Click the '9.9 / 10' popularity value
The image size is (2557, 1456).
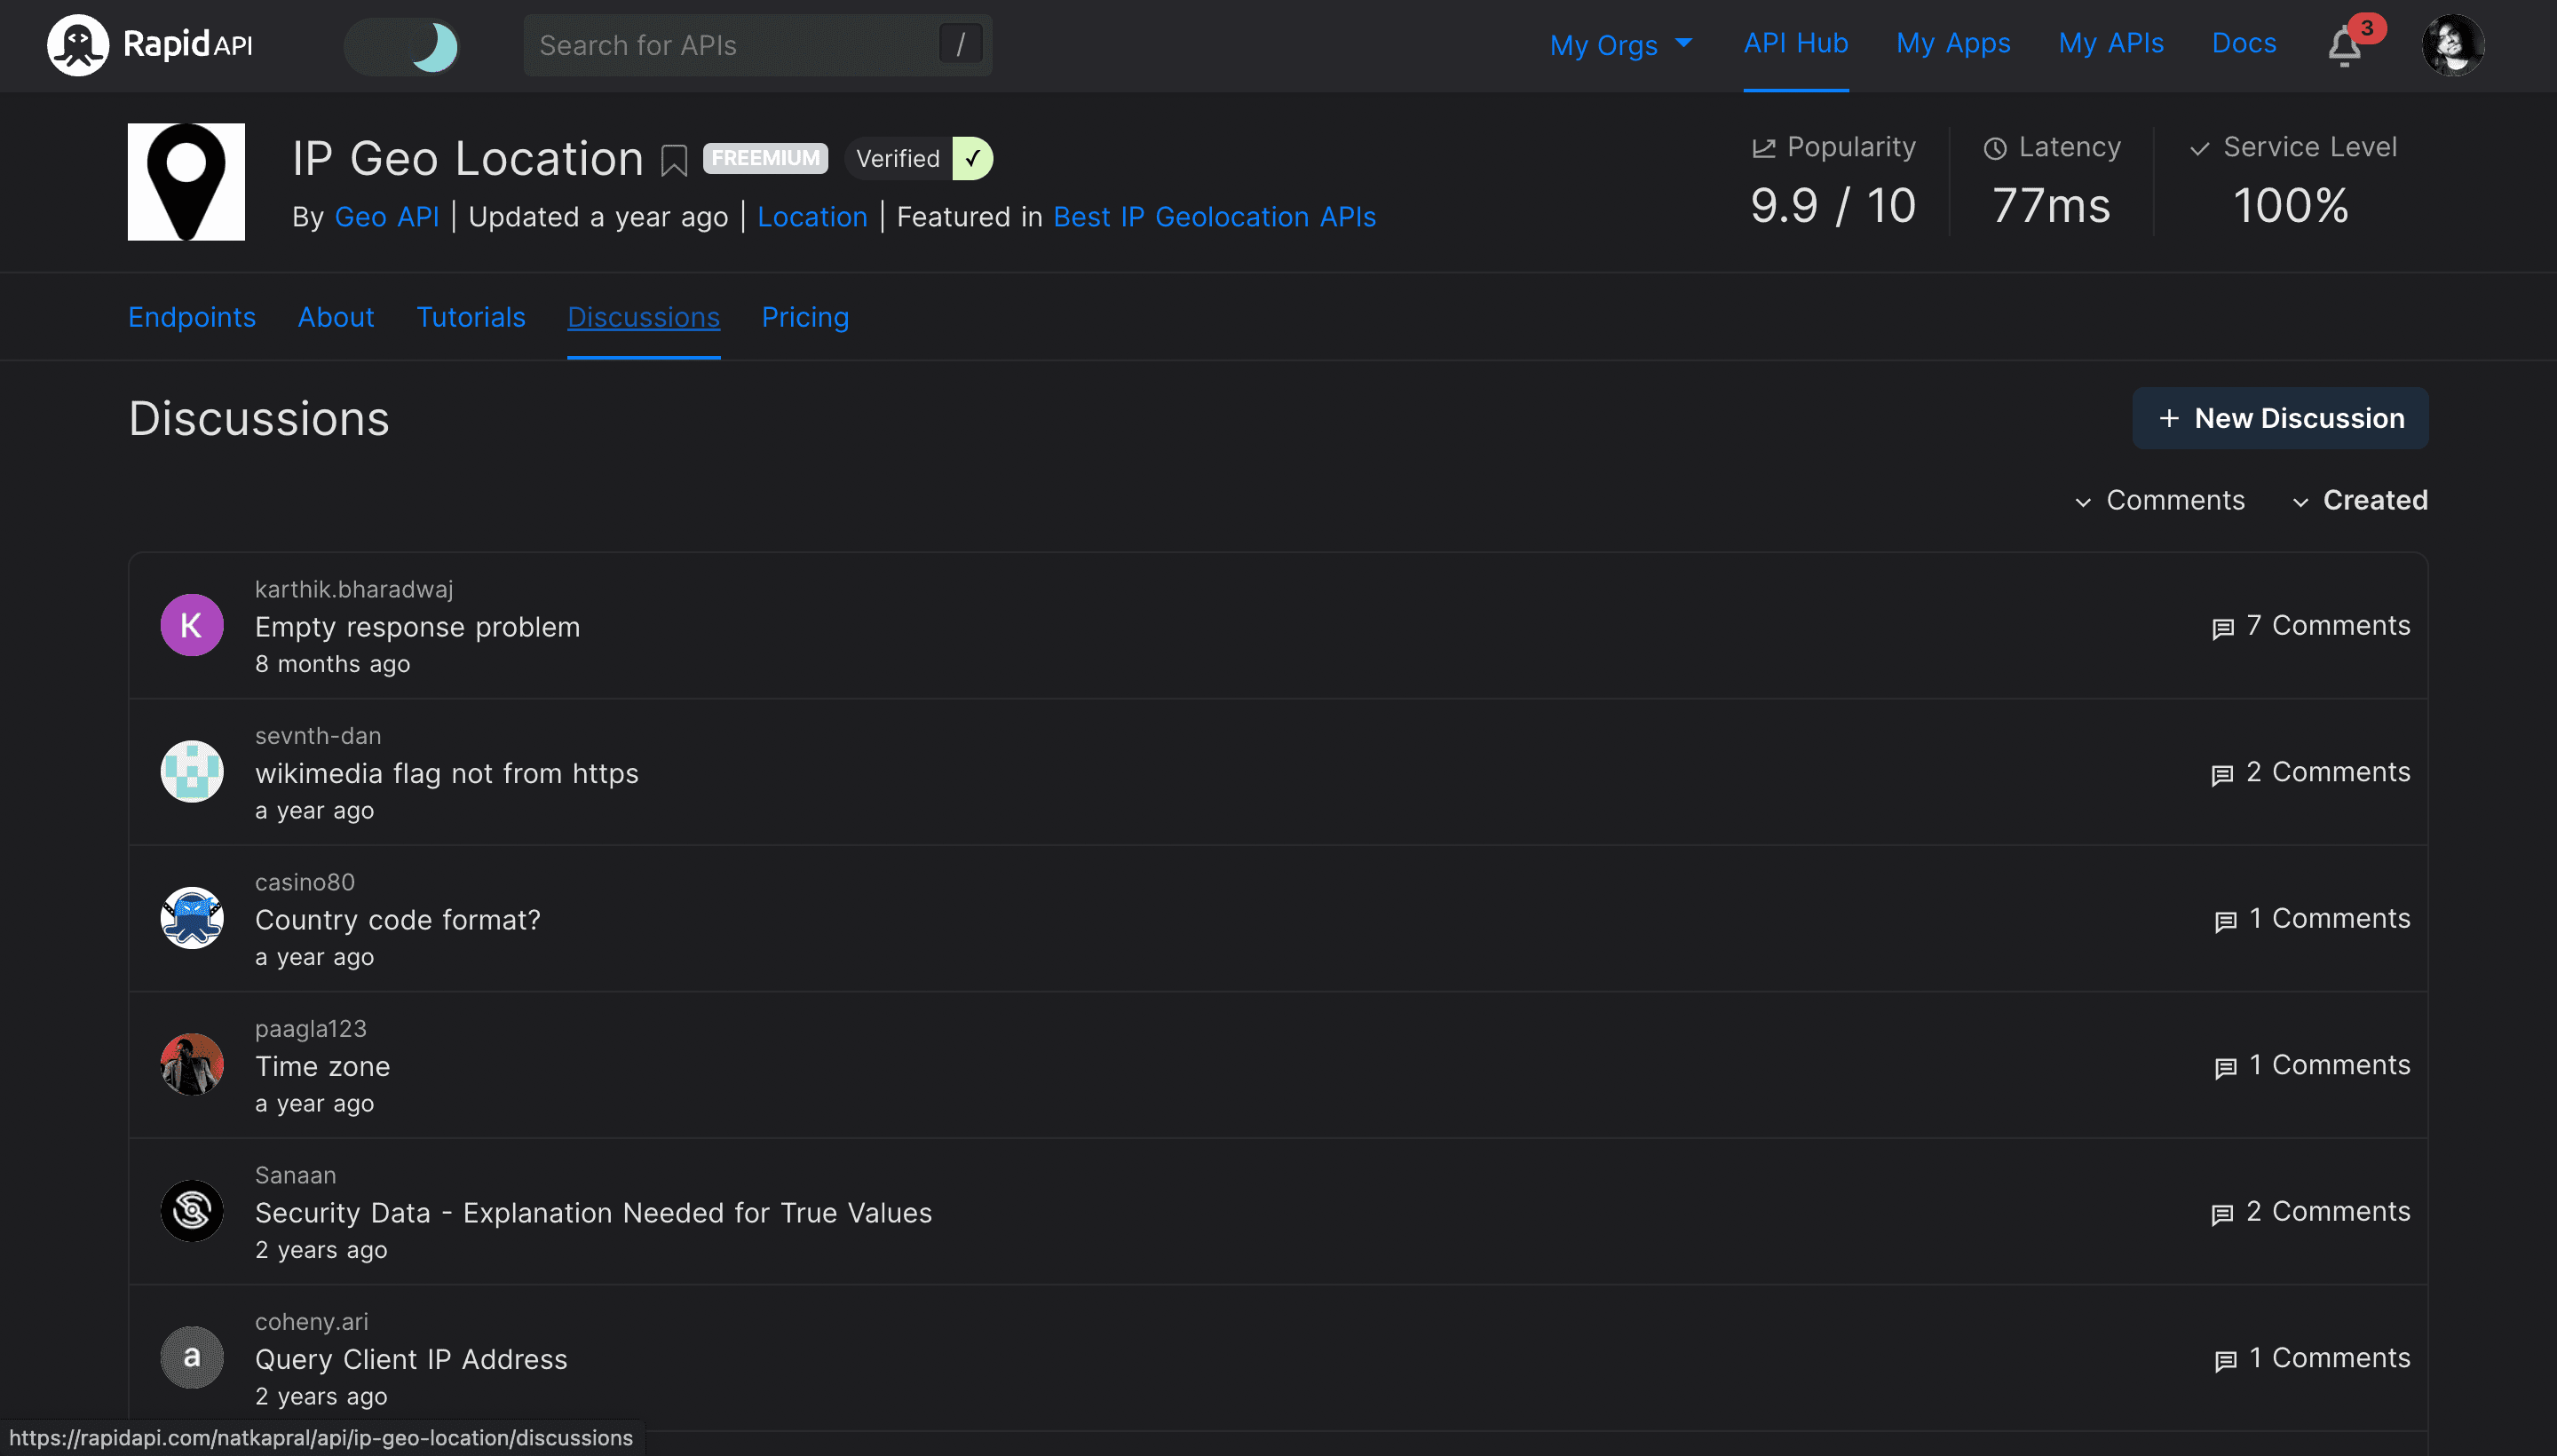coord(1832,206)
